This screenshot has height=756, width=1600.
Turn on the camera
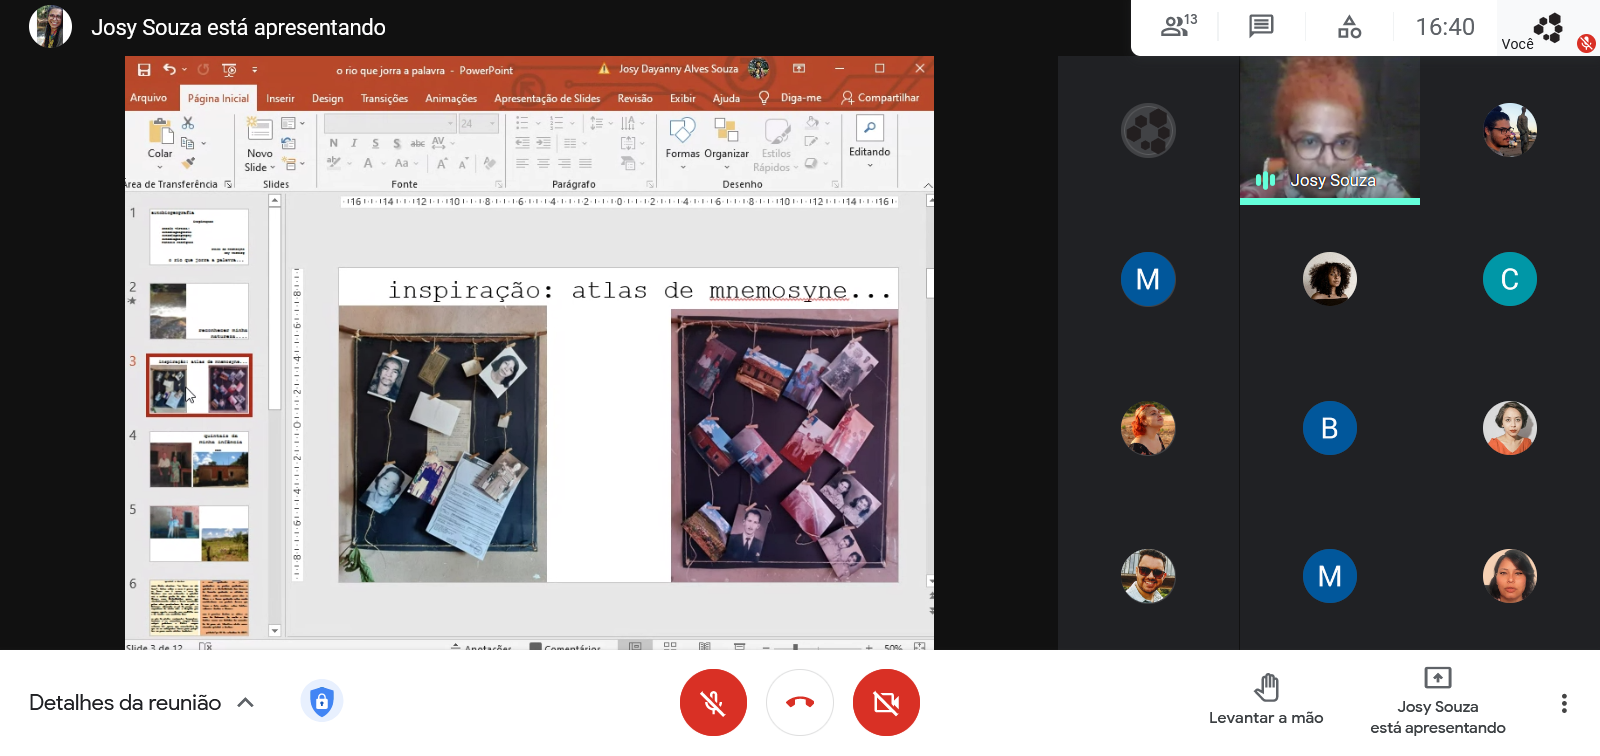(x=886, y=703)
